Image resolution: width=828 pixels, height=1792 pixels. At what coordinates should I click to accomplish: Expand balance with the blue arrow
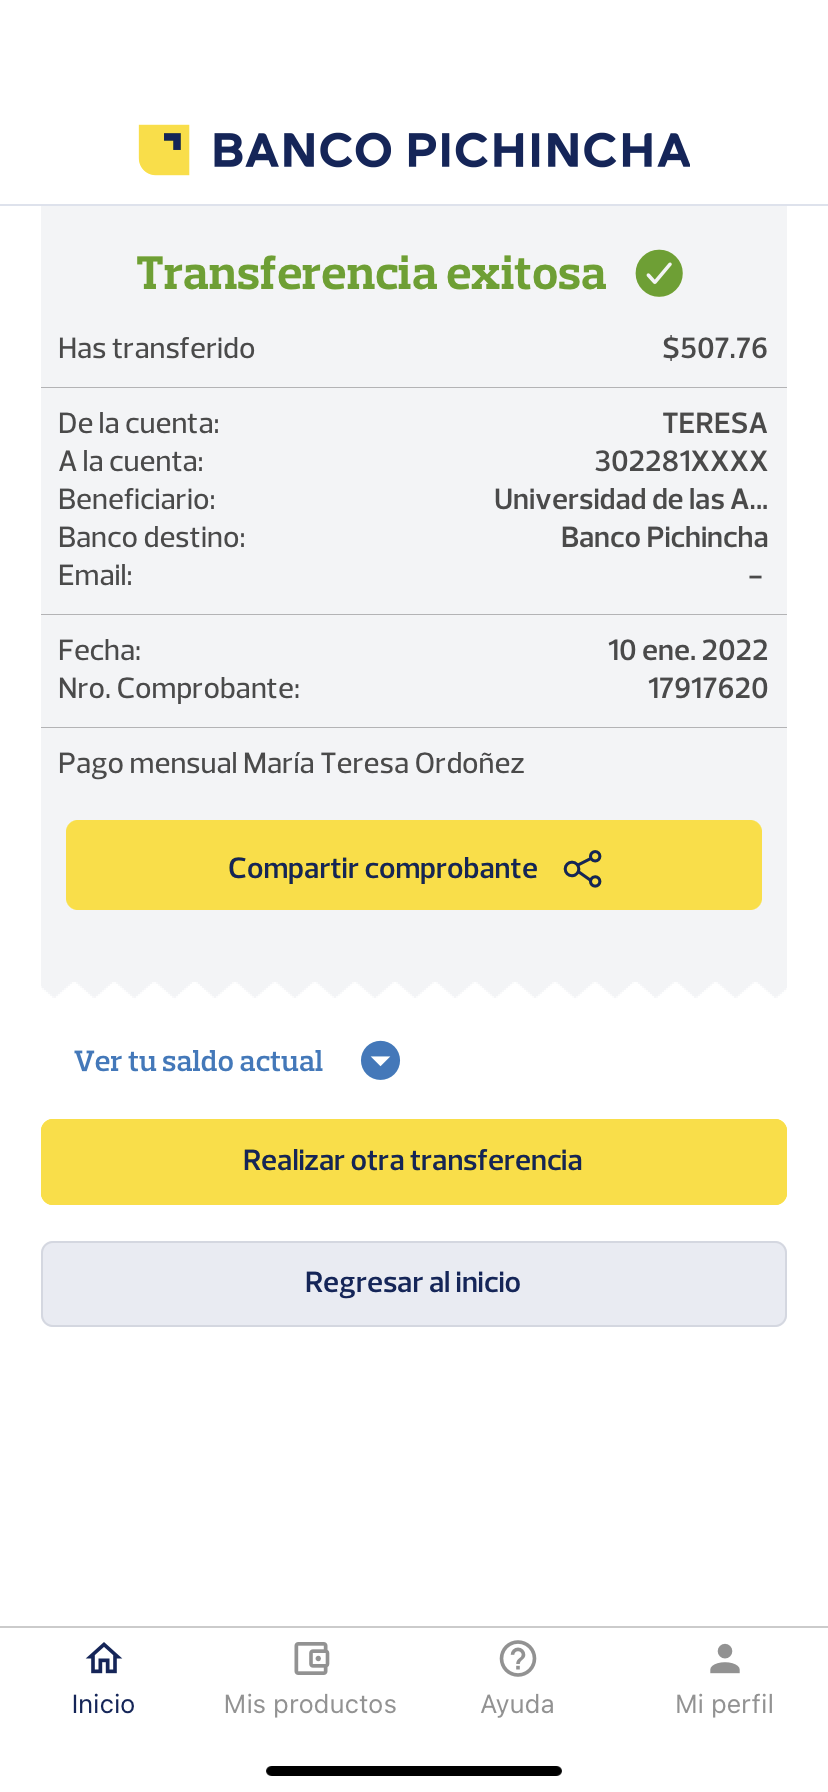380,1061
